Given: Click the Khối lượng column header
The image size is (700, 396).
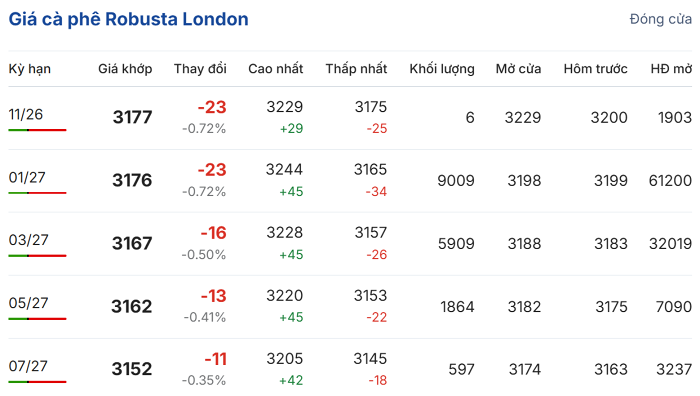Looking at the screenshot, I should [x=442, y=69].
